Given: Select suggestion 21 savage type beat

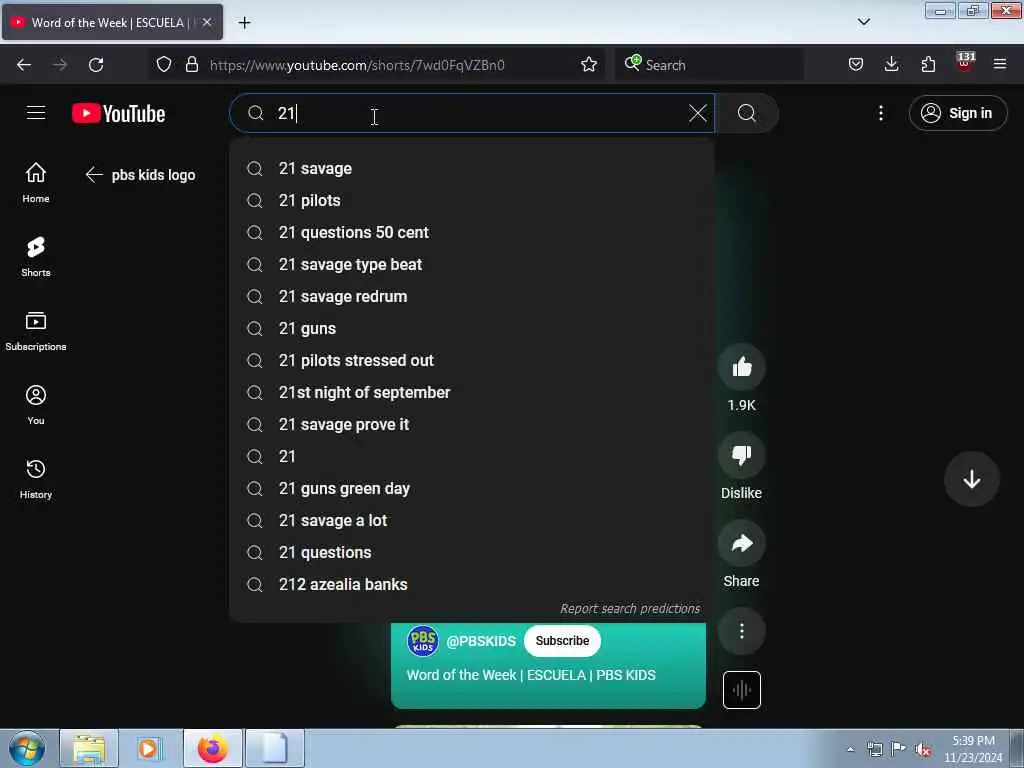Looking at the screenshot, I should point(472,264).
